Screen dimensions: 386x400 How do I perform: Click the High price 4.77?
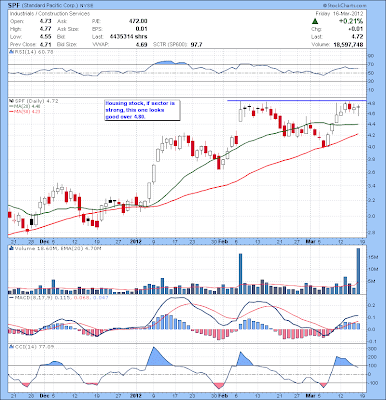point(46,29)
